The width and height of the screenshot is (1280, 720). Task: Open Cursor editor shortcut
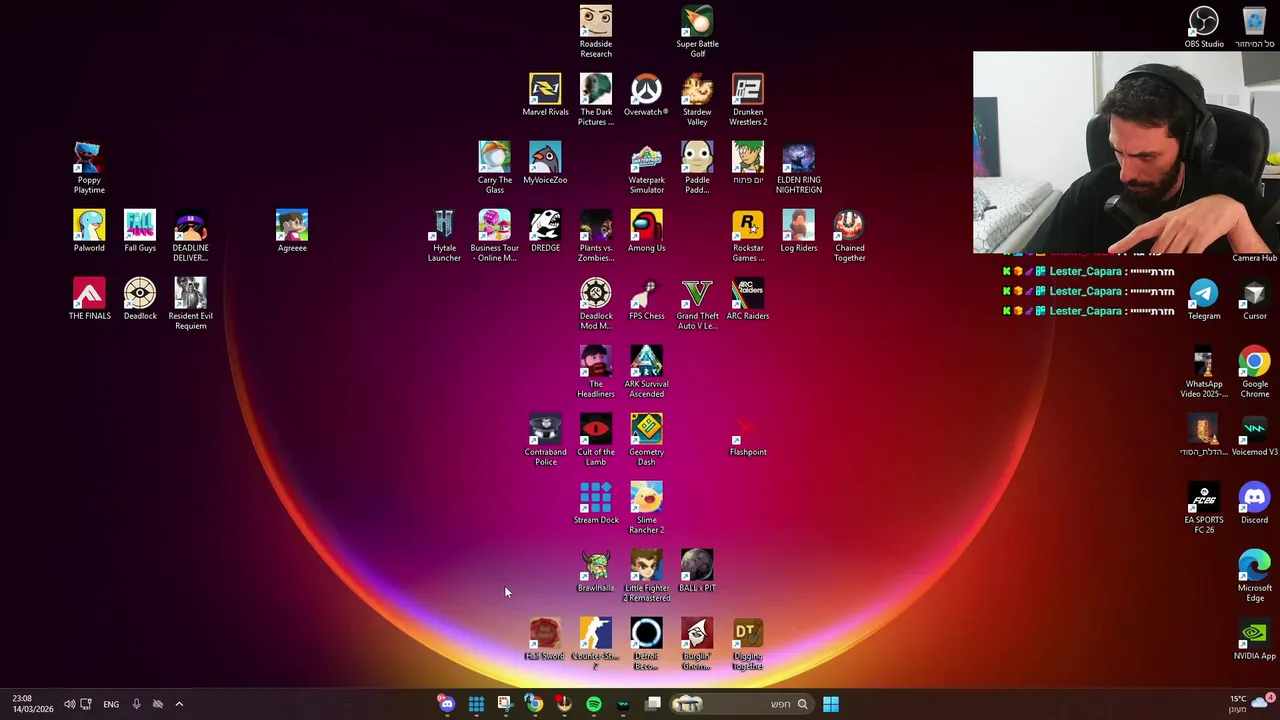(x=1254, y=299)
